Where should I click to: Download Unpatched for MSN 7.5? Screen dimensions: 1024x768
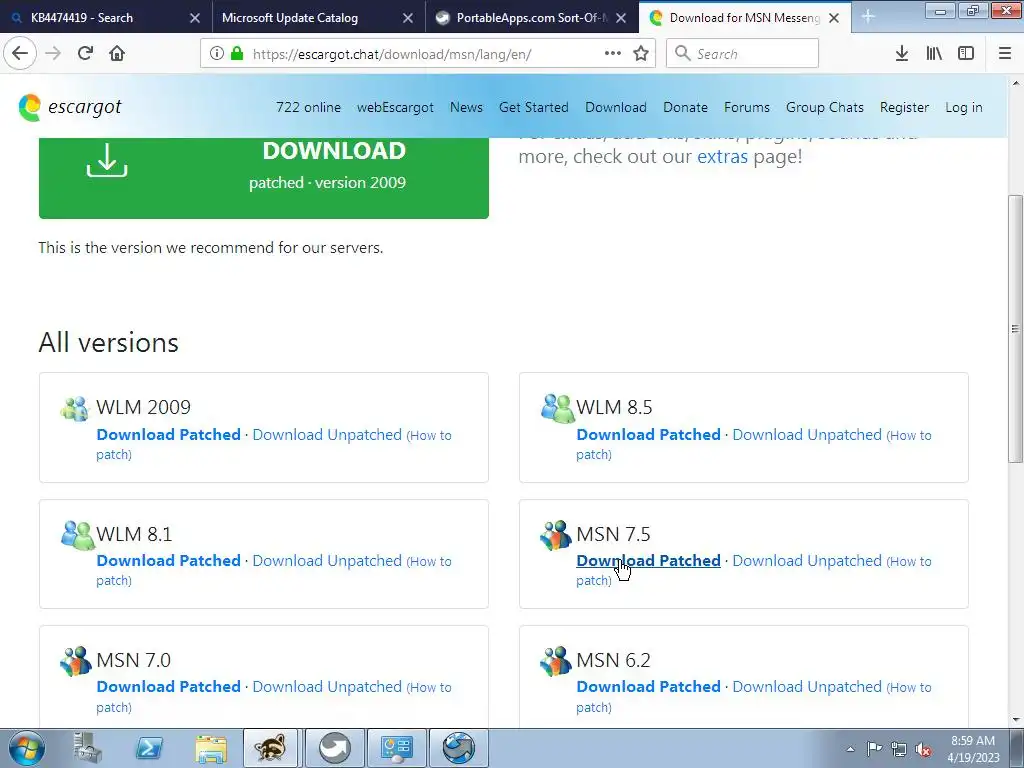(807, 560)
